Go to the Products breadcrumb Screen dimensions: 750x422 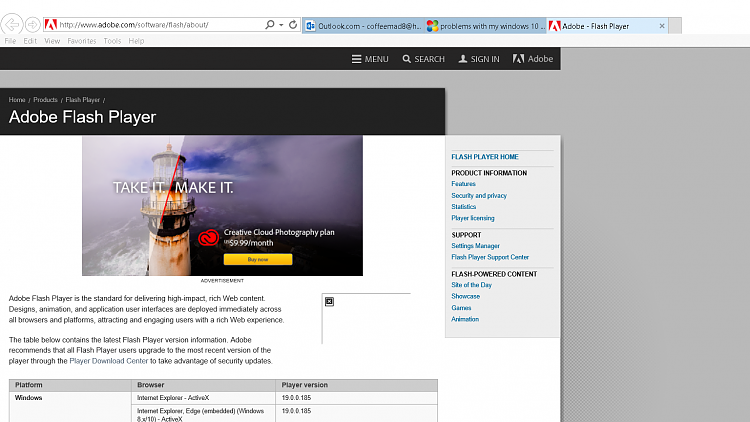tap(45, 100)
